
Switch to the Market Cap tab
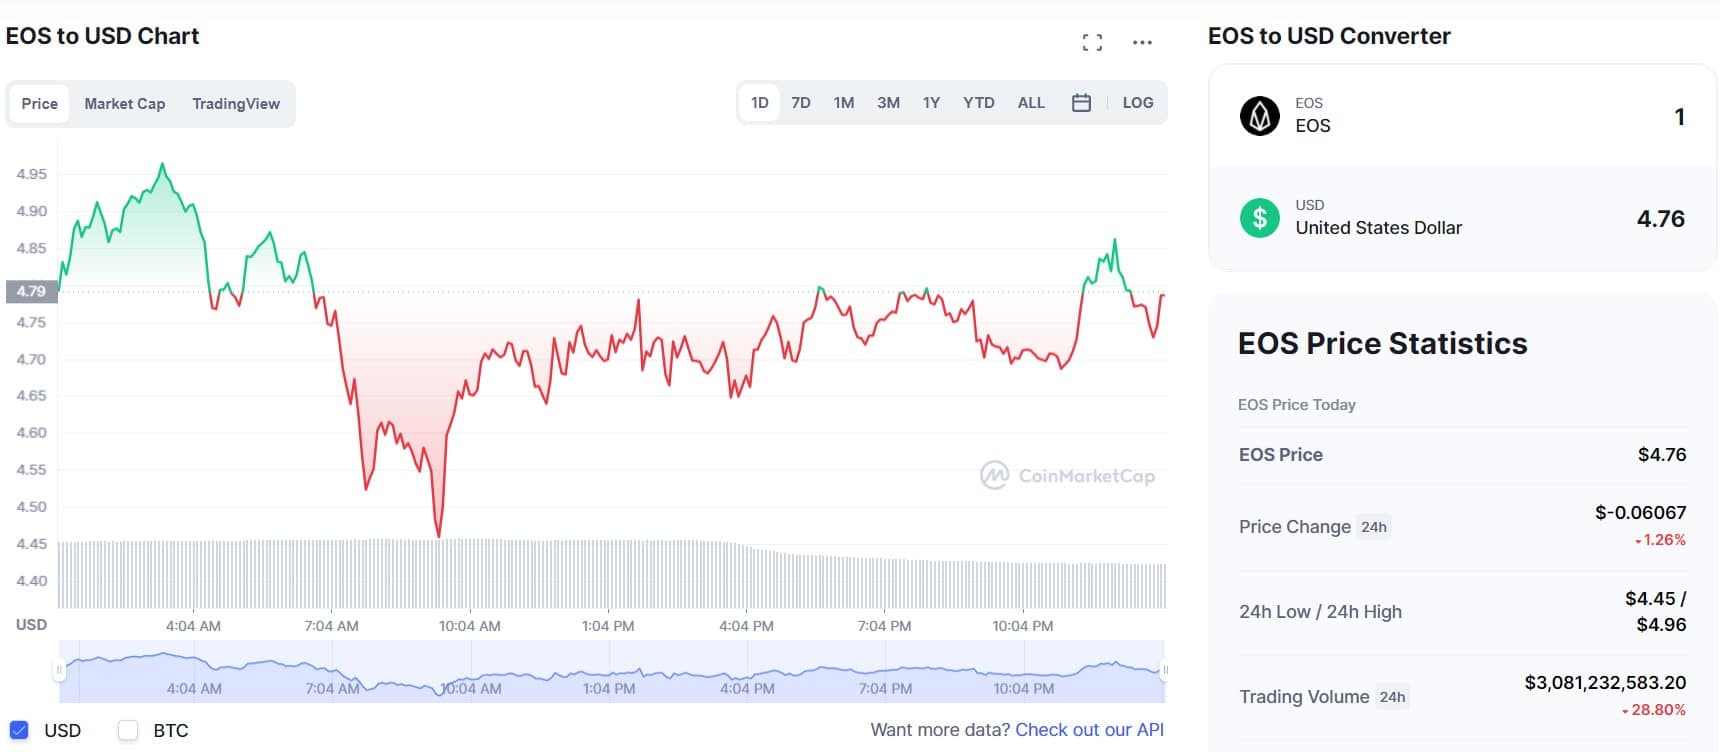(x=125, y=103)
